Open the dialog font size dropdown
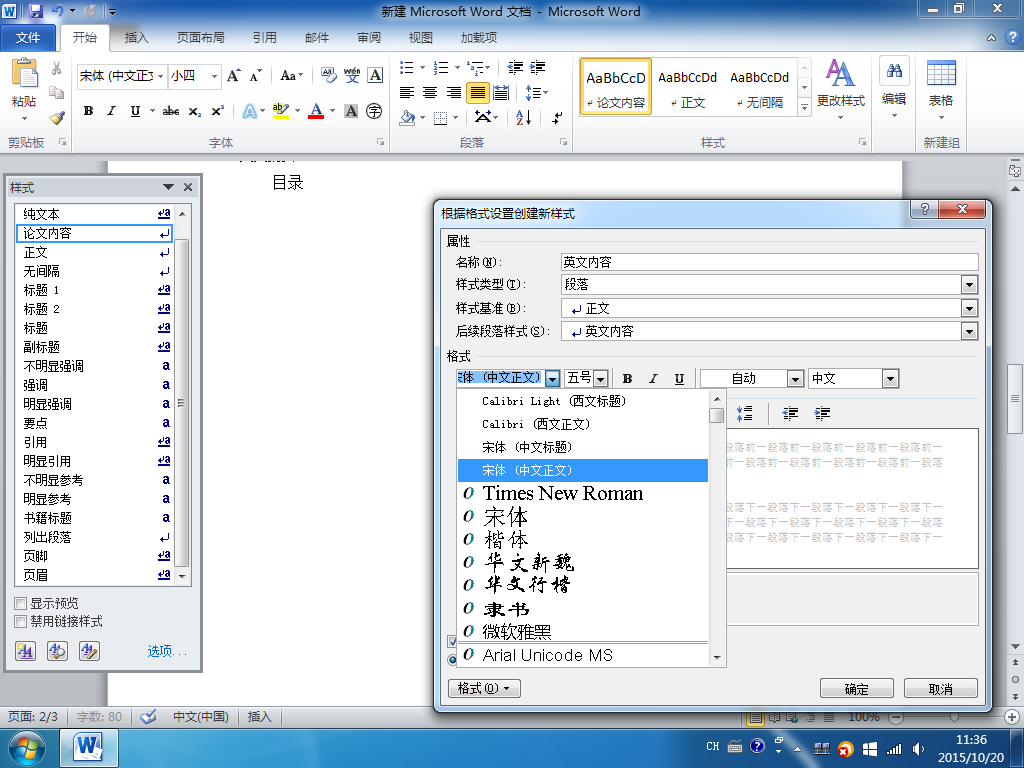The width and height of the screenshot is (1024, 768). (x=601, y=379)
